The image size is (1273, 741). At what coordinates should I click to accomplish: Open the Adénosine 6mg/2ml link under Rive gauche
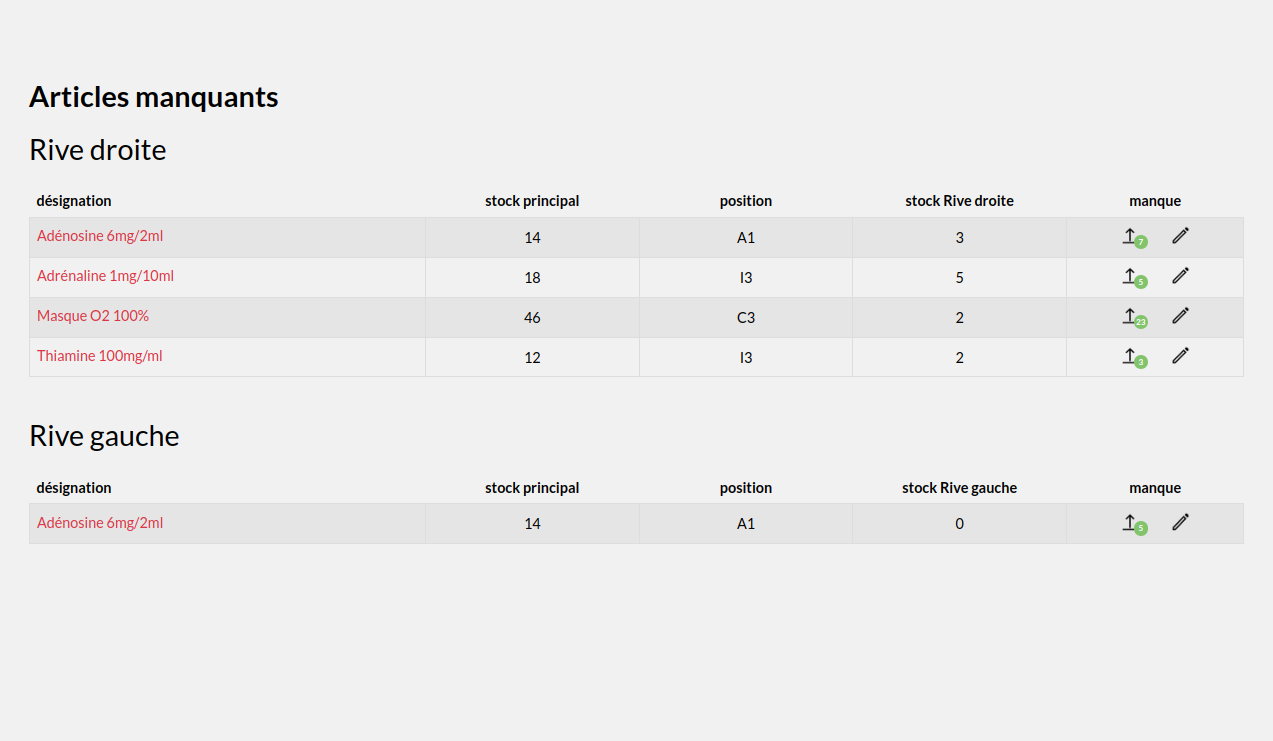[x=100, y=523]
